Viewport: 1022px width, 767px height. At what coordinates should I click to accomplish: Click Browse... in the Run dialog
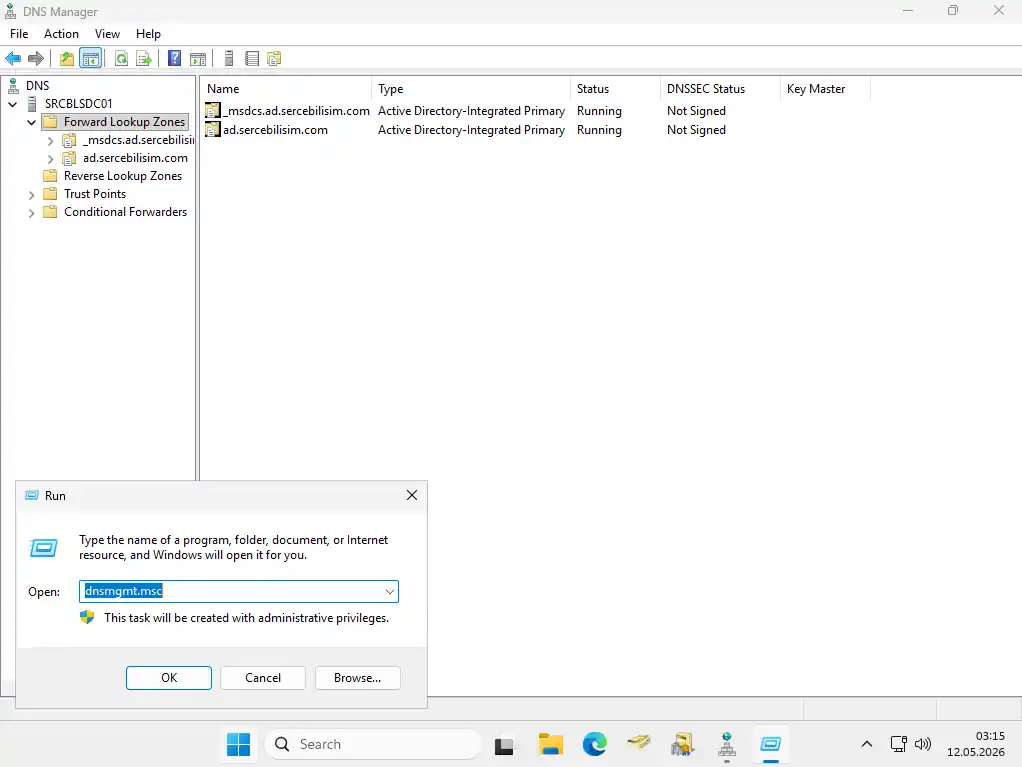pos(357,678)
